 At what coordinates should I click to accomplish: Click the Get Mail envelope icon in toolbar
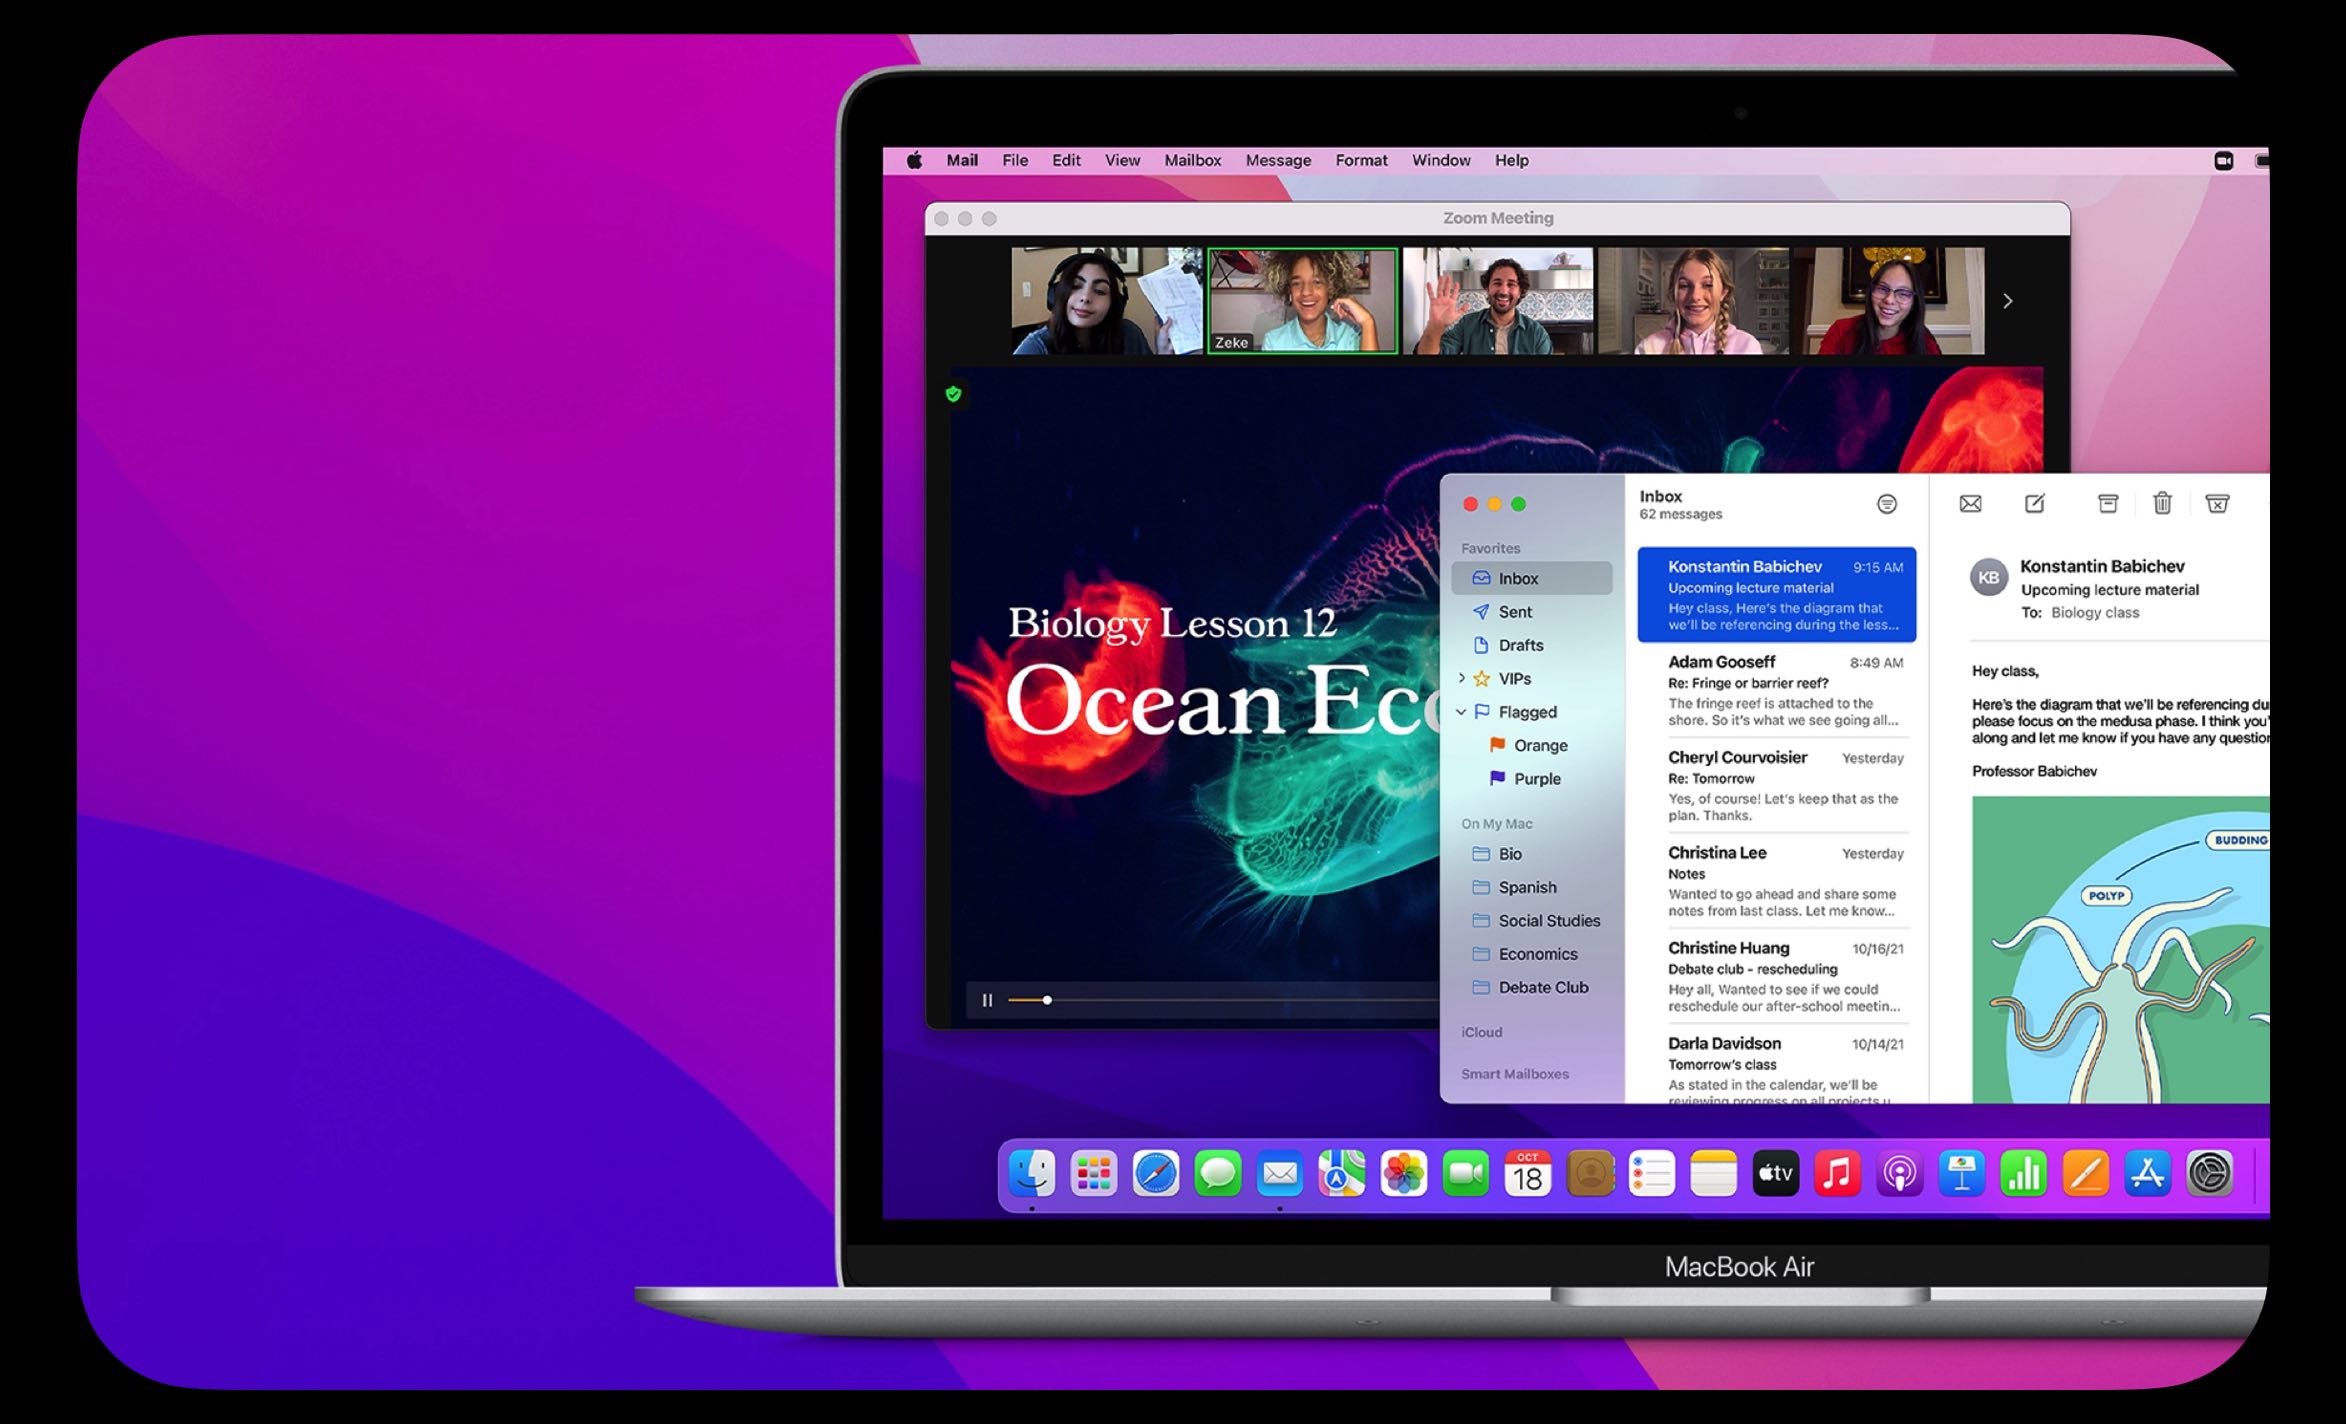1970,503
